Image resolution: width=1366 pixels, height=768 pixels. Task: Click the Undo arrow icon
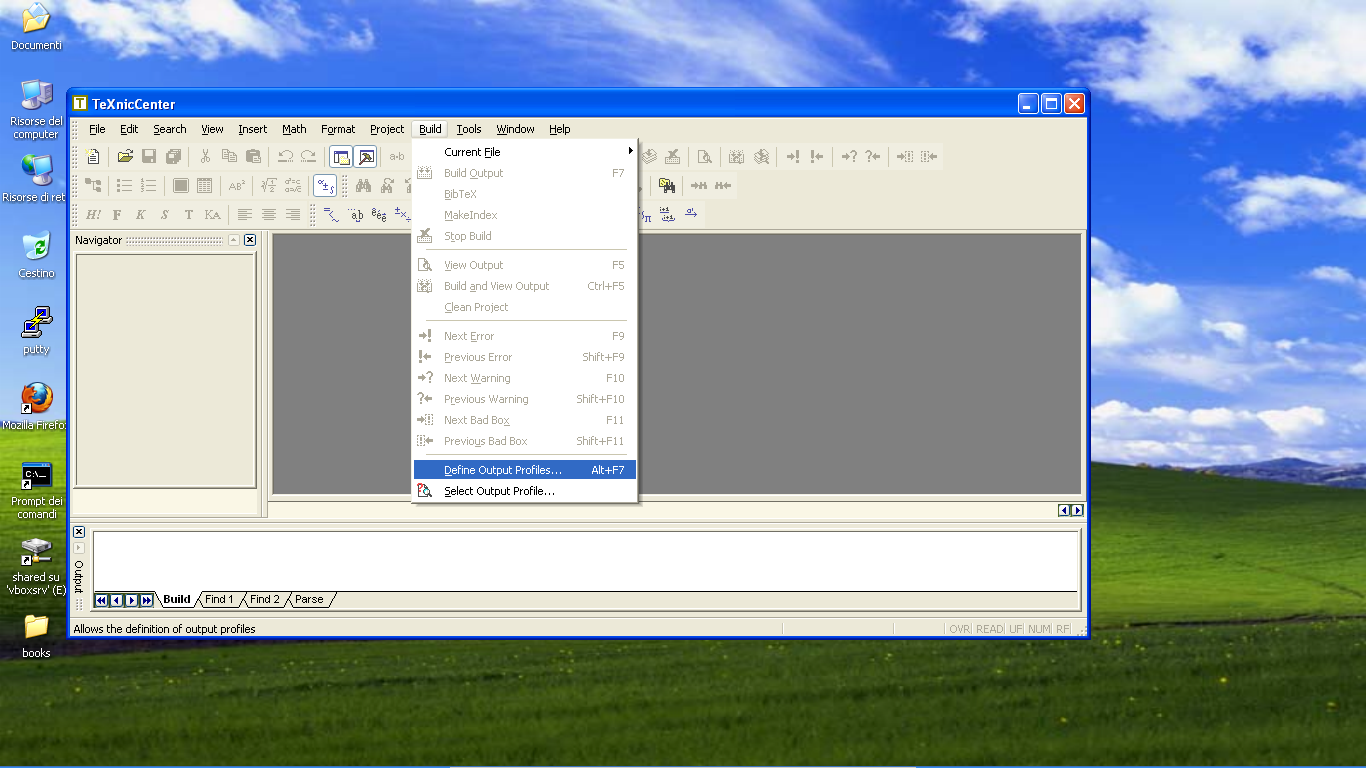pos(285,156)
